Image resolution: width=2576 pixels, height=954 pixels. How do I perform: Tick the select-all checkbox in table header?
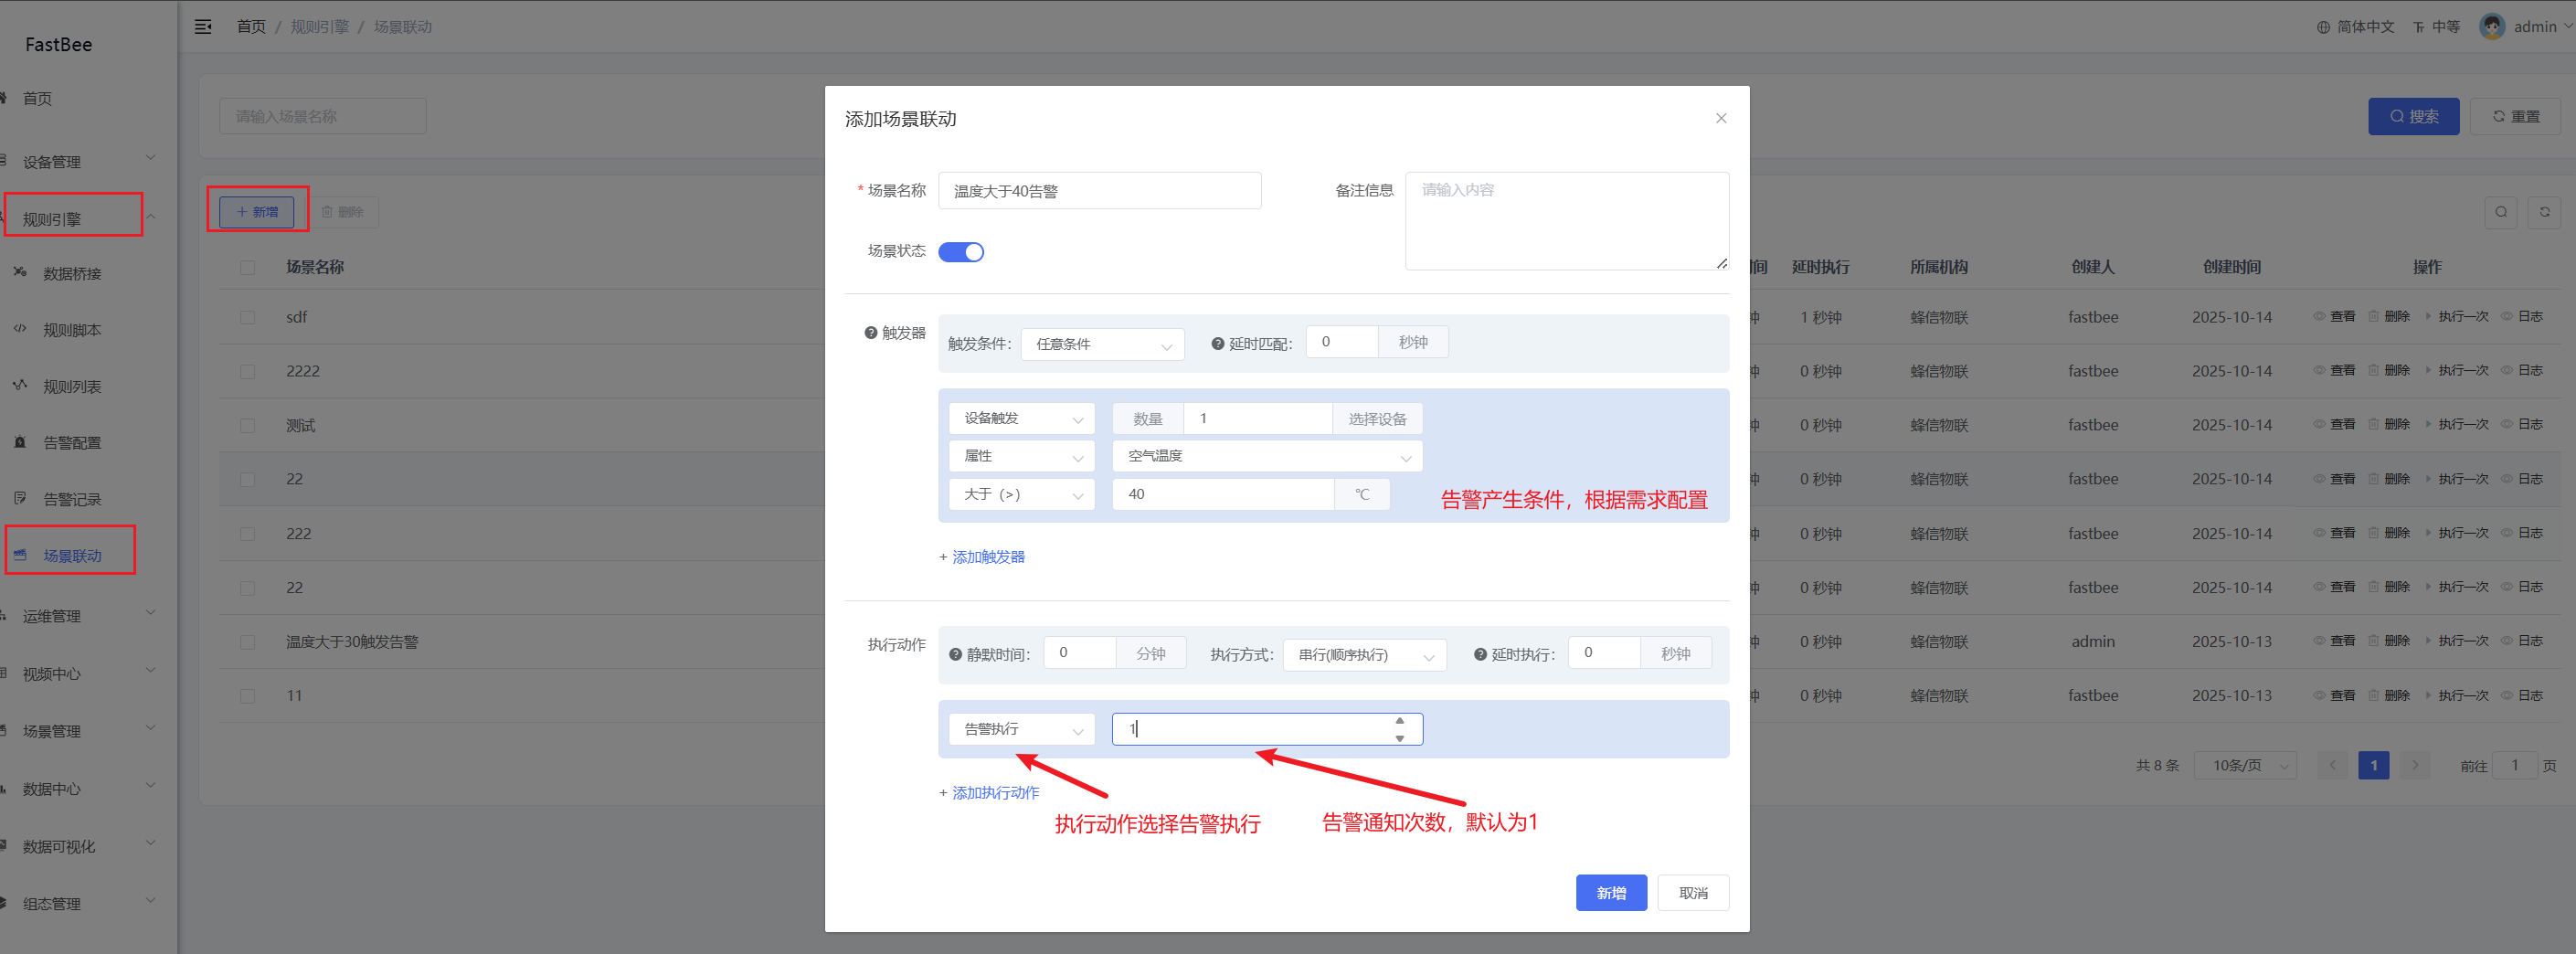coord(247,267)
